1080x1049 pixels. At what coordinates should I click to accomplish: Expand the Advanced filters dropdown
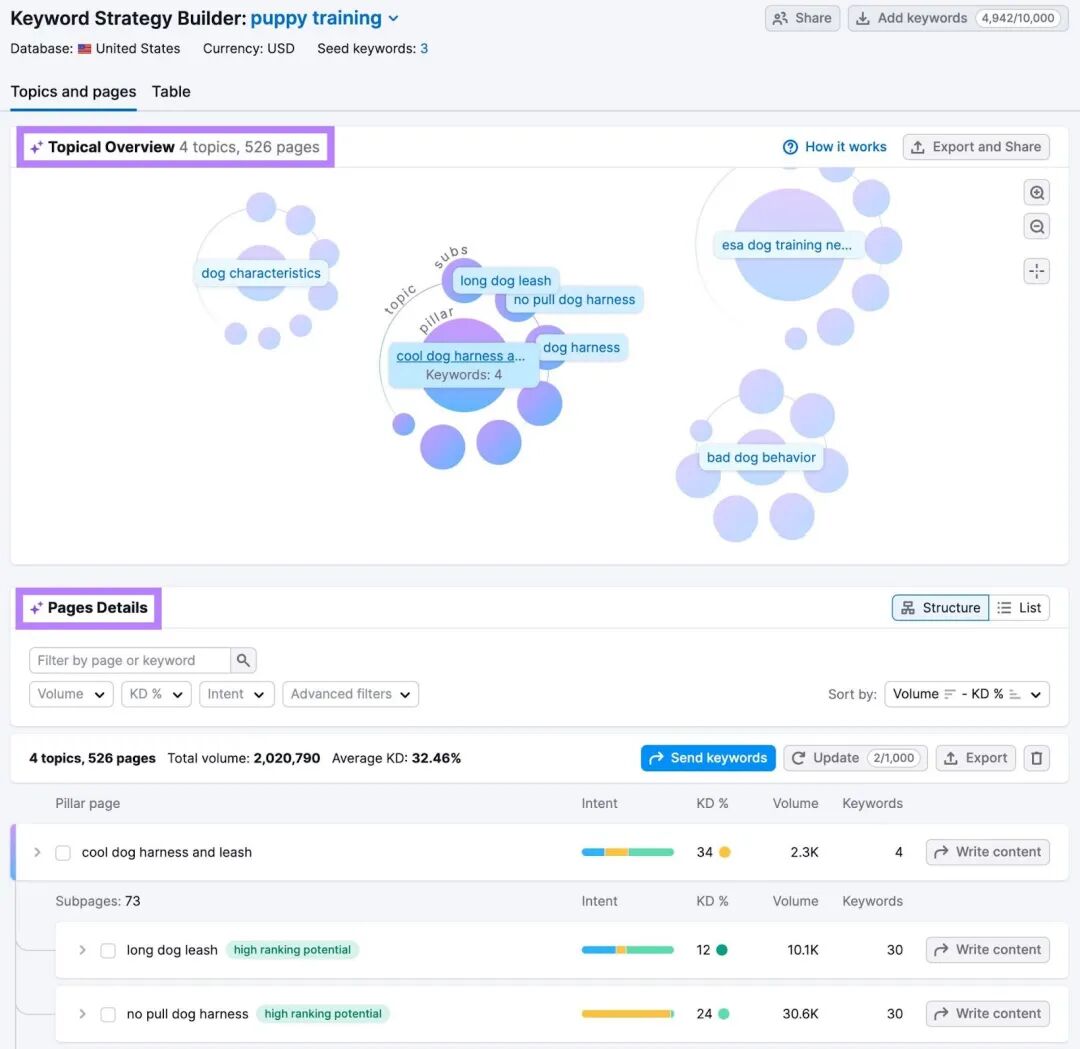(351, 694)
